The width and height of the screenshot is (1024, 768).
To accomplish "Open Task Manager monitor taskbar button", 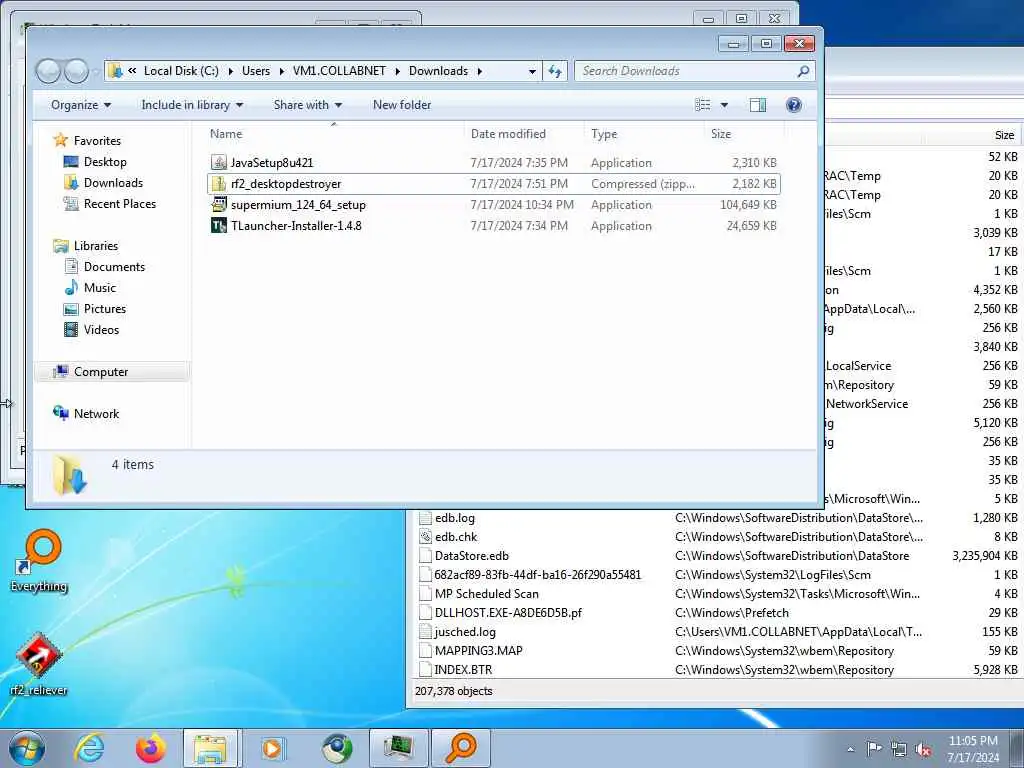I will 398,748.
